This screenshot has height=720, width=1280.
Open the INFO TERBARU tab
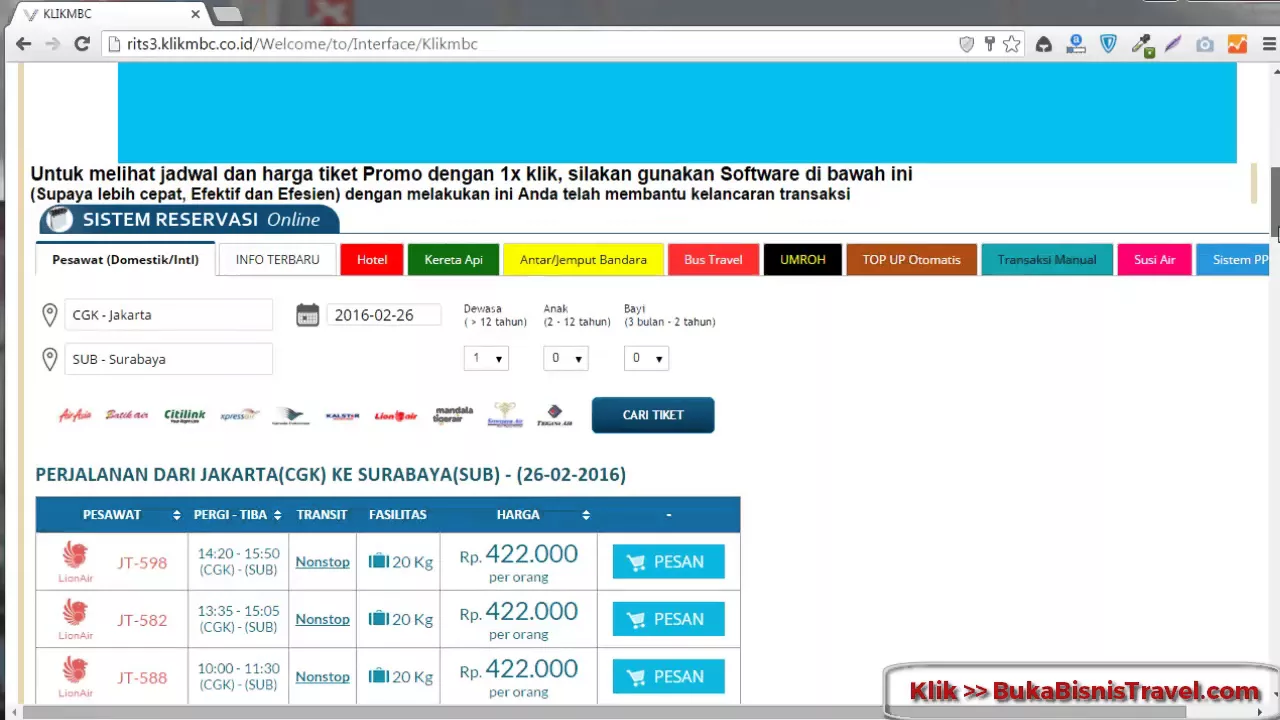pos(277,259)
